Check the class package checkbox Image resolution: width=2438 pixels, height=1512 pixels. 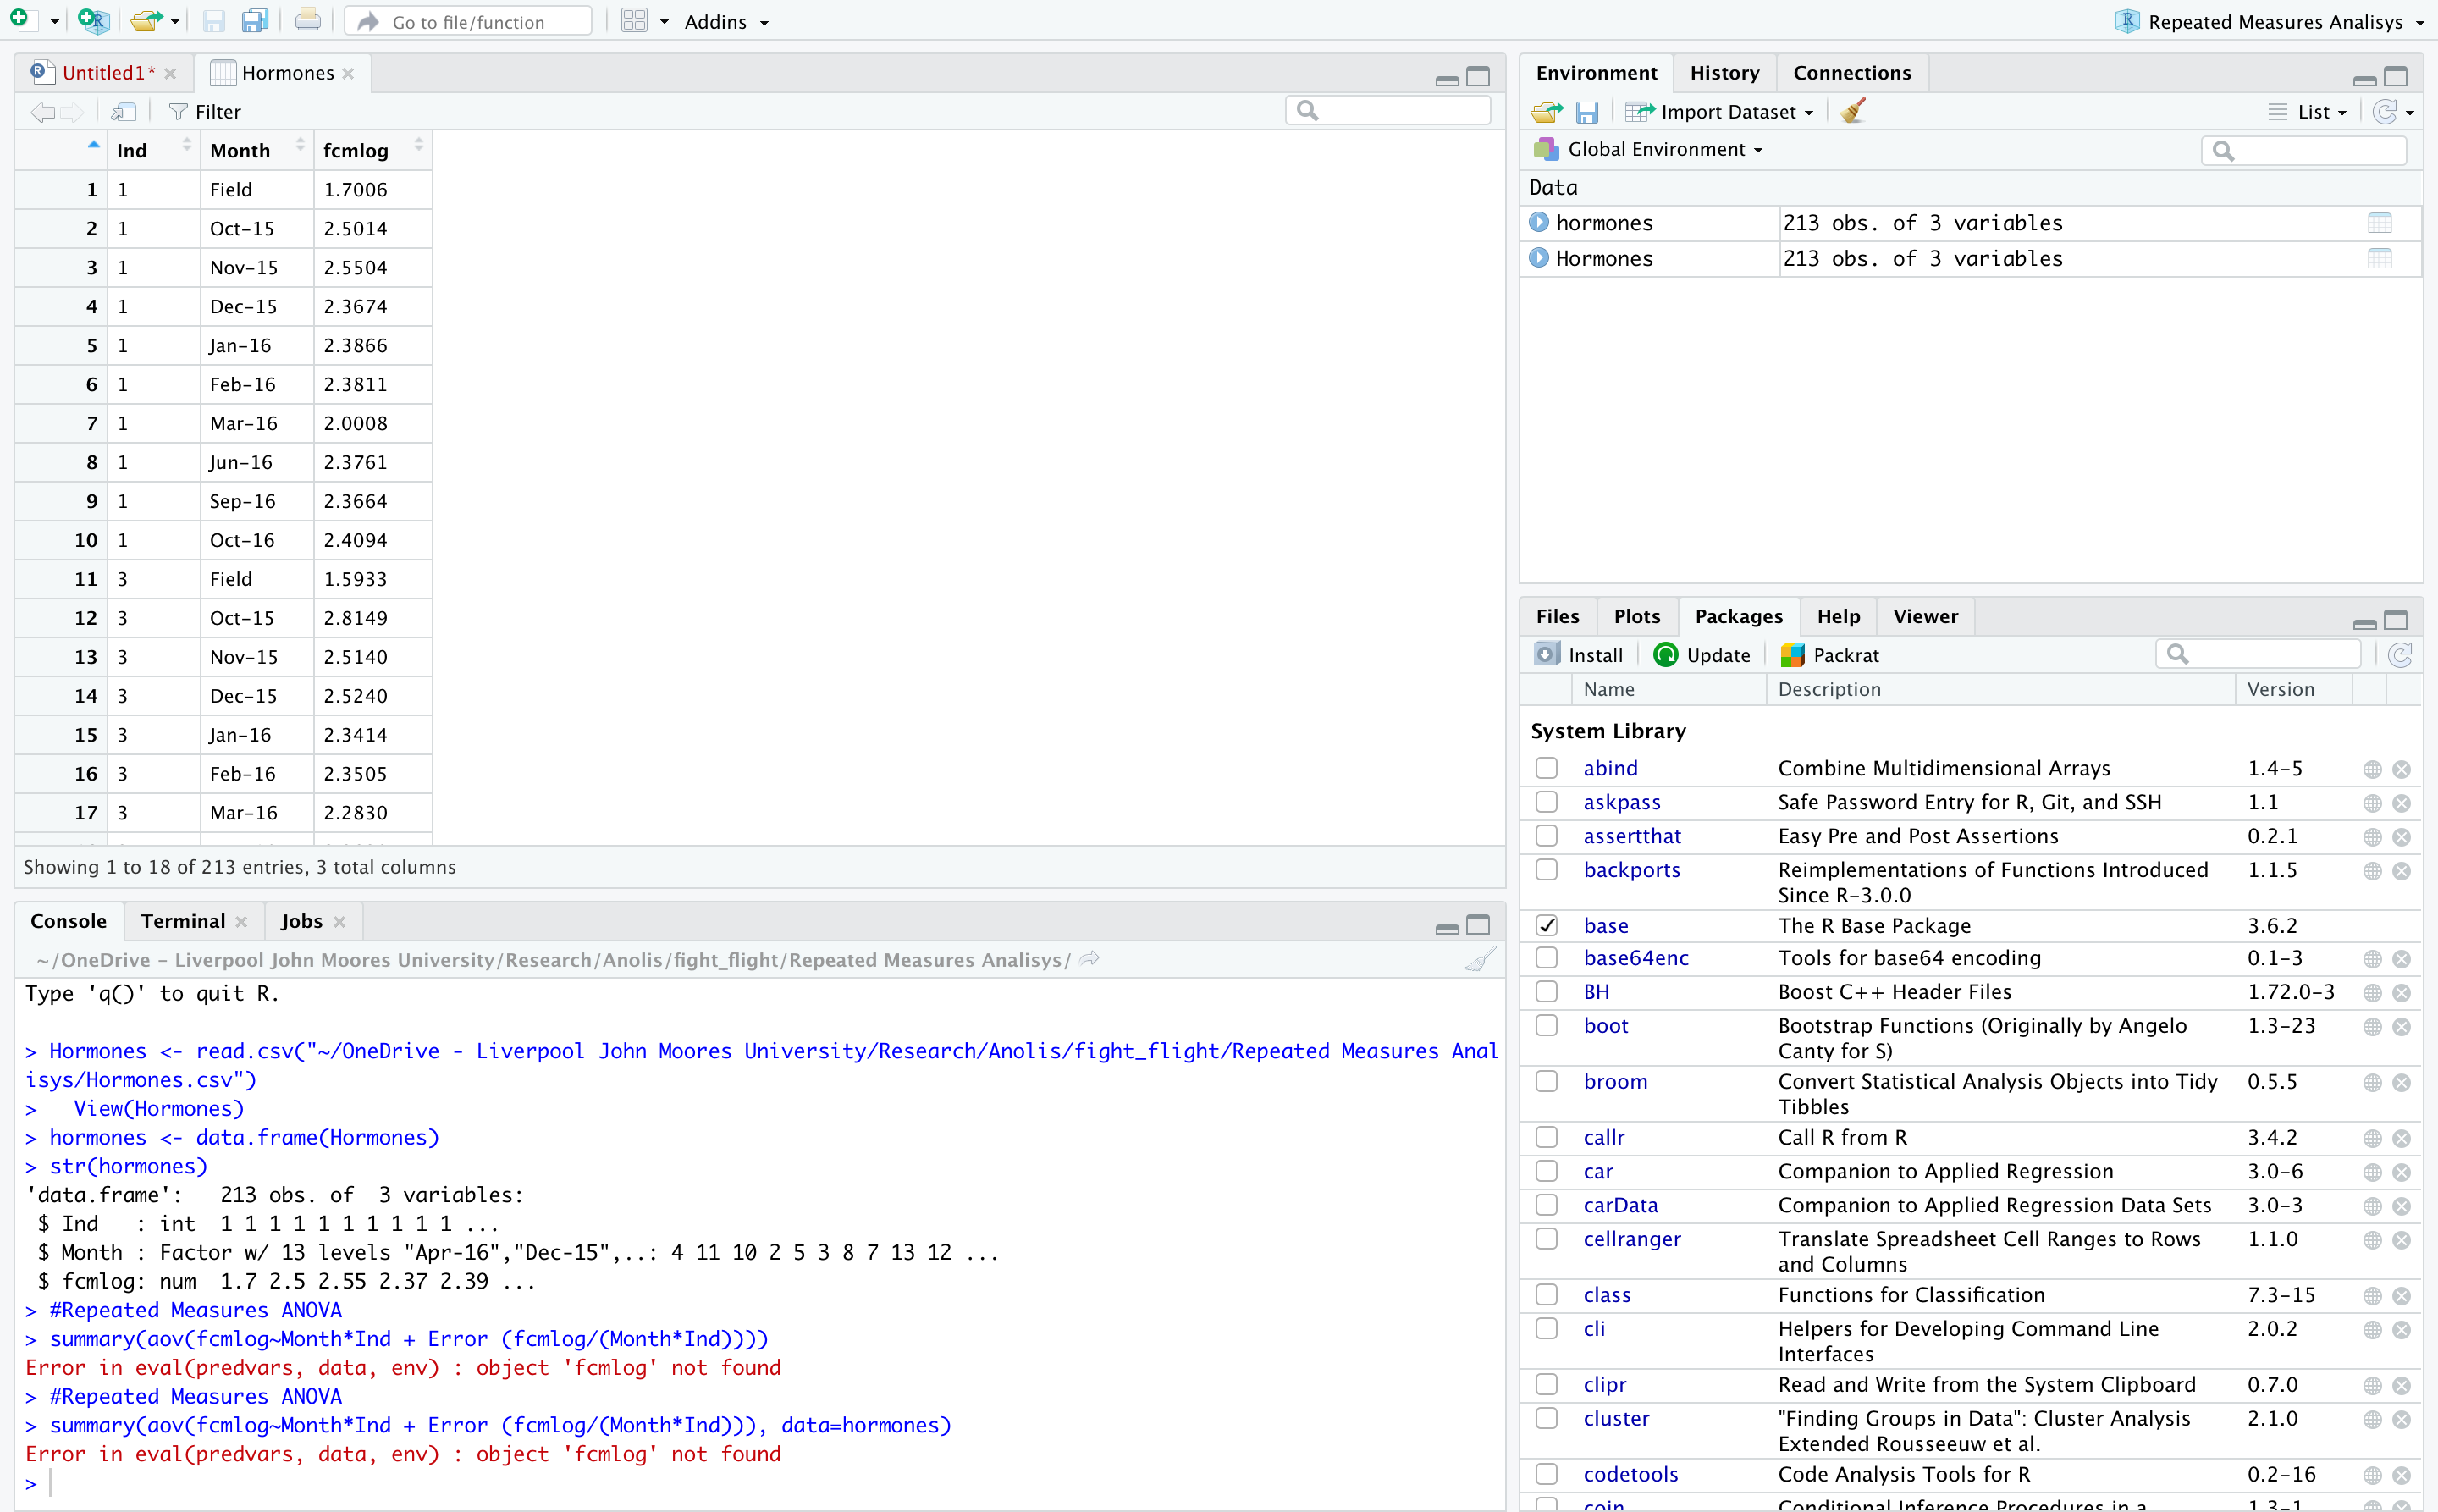pyautogui.click(x=1546, y=1295)
